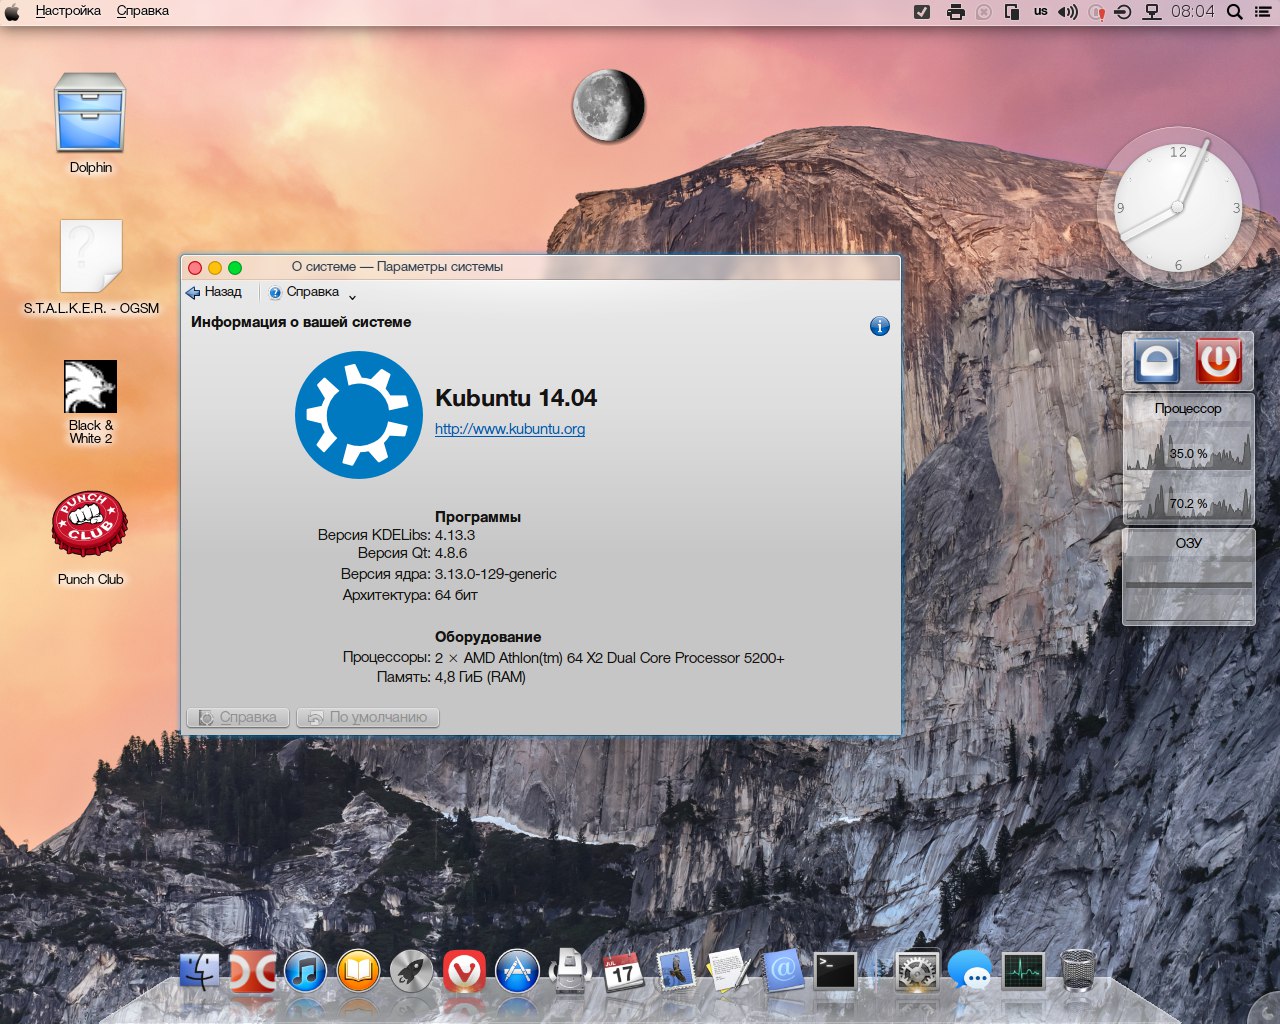Open the Mail stamp dock icon

click(x=676, y=971)
